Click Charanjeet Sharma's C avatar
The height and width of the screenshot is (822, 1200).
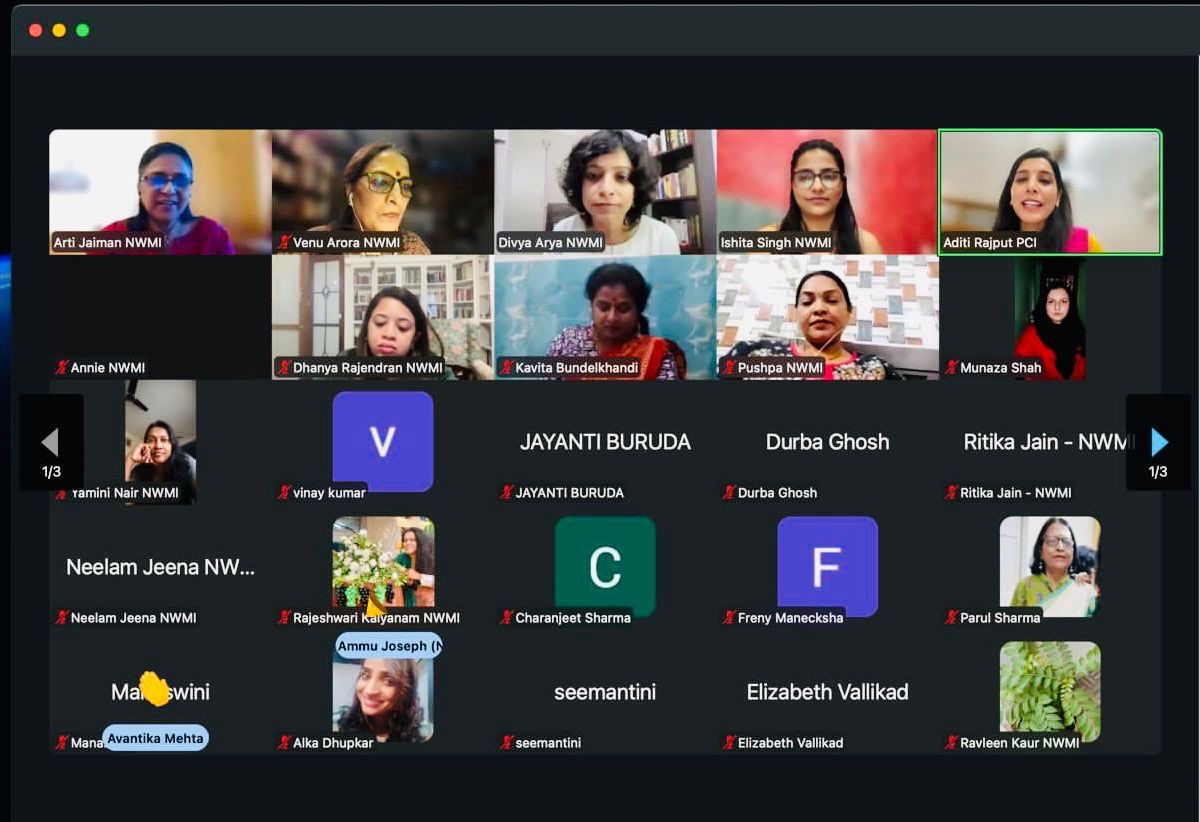pyautogui.click(x=605, y=566)
